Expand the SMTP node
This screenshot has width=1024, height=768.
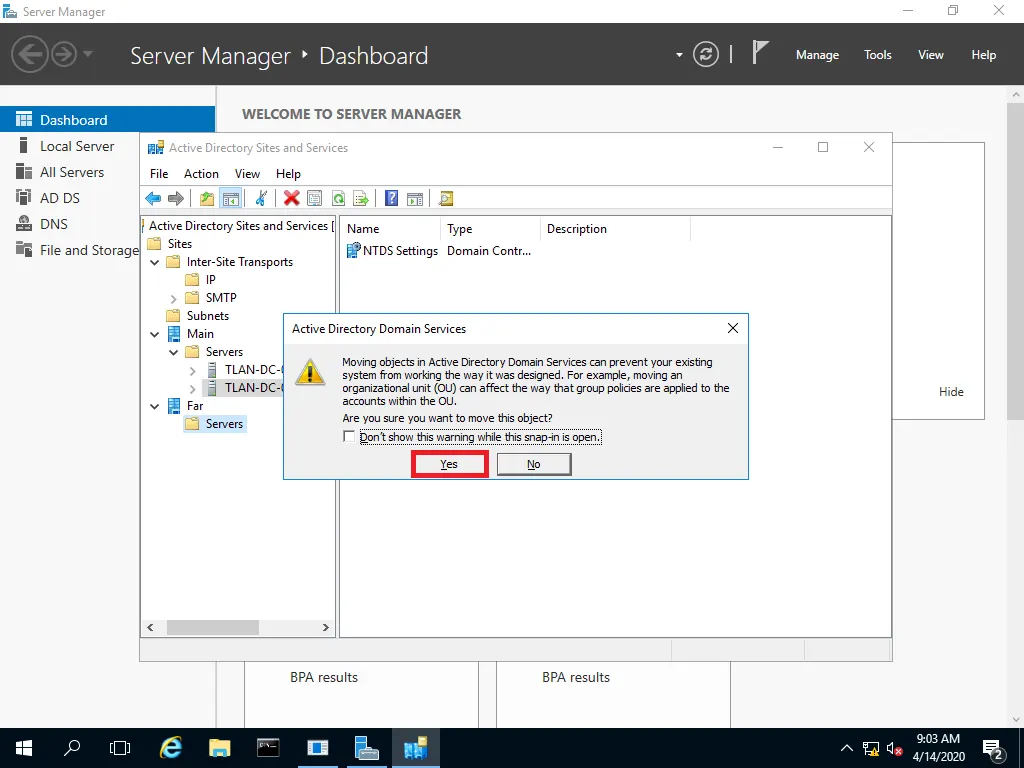173,298
